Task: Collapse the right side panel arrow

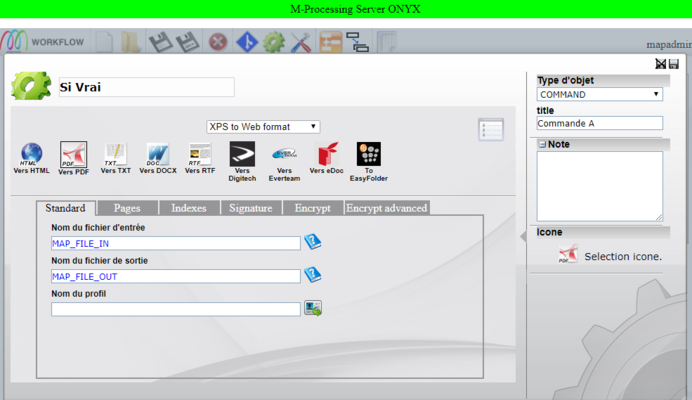Action: 523,237
